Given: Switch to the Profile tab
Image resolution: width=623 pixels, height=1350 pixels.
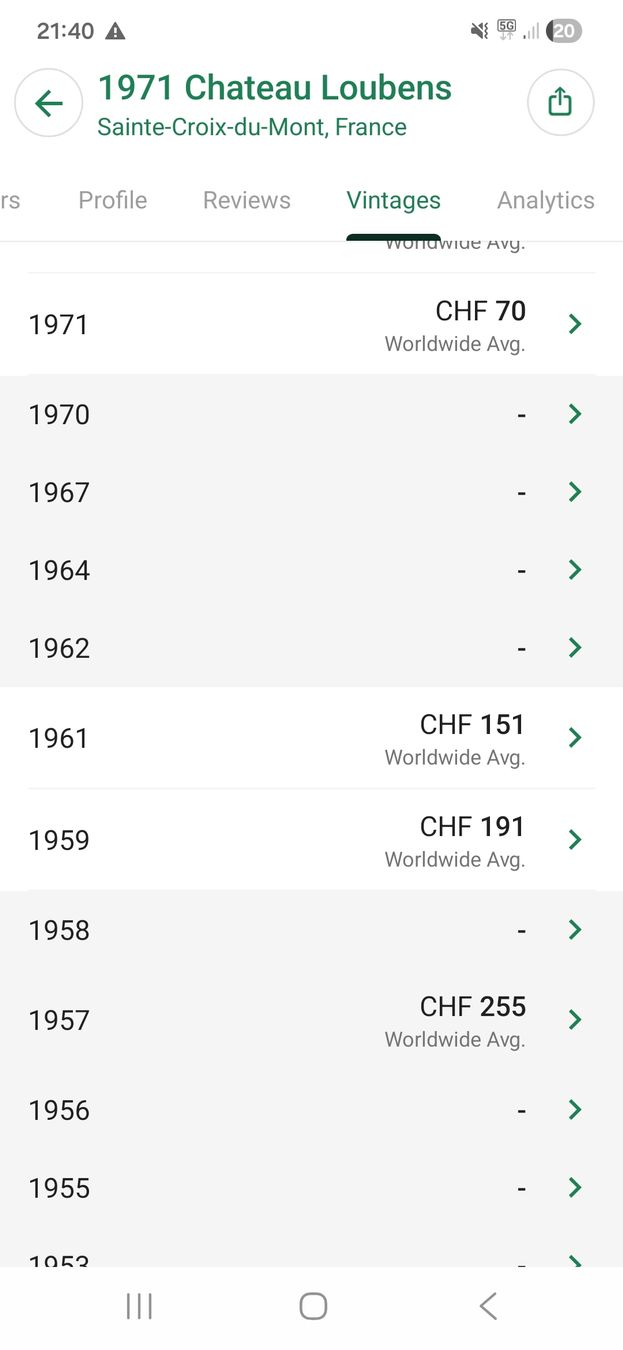Looking at the screenshot, I should pos(113,200).
